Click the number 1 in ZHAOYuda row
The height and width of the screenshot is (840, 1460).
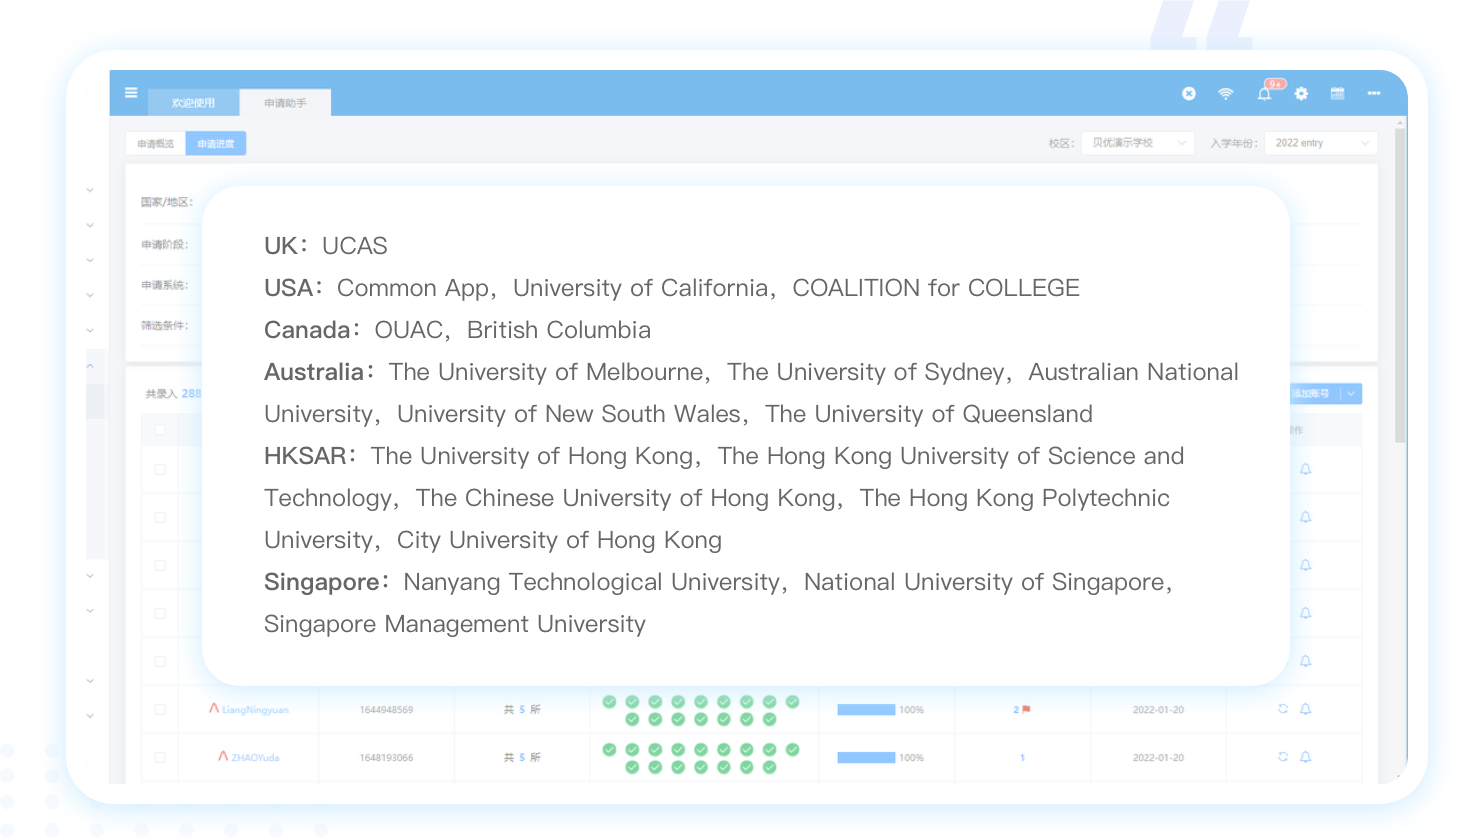pyautogui.click(x=1022, y=757)
